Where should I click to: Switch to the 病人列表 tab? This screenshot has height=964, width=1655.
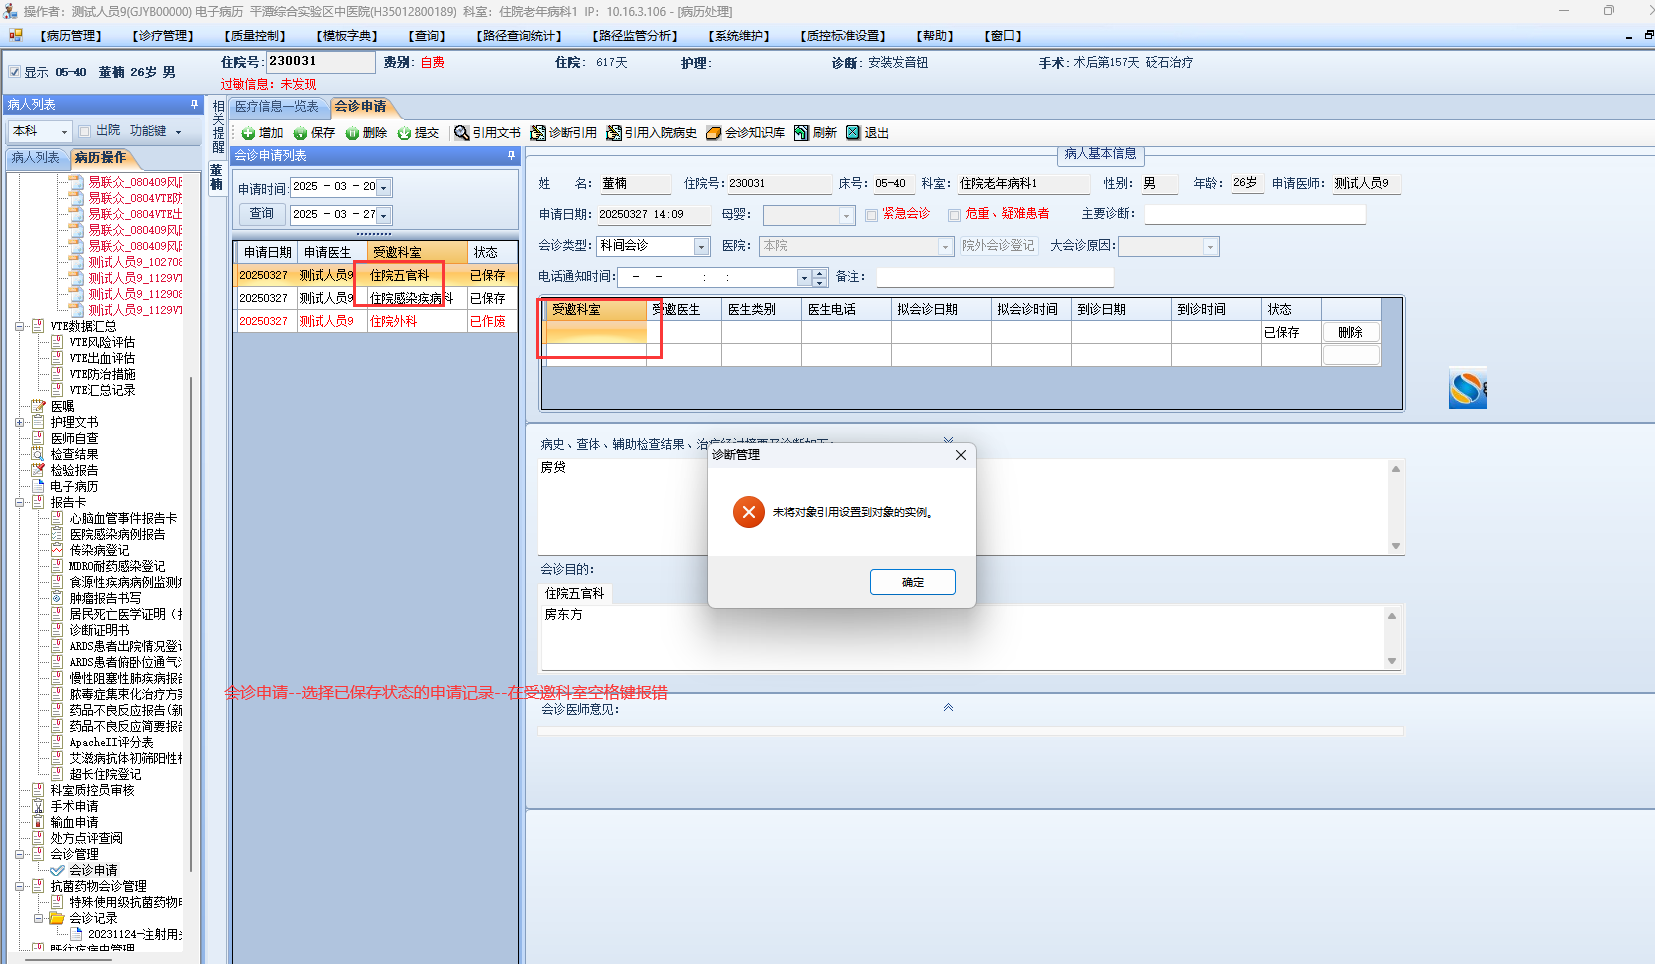coord(36,158)
